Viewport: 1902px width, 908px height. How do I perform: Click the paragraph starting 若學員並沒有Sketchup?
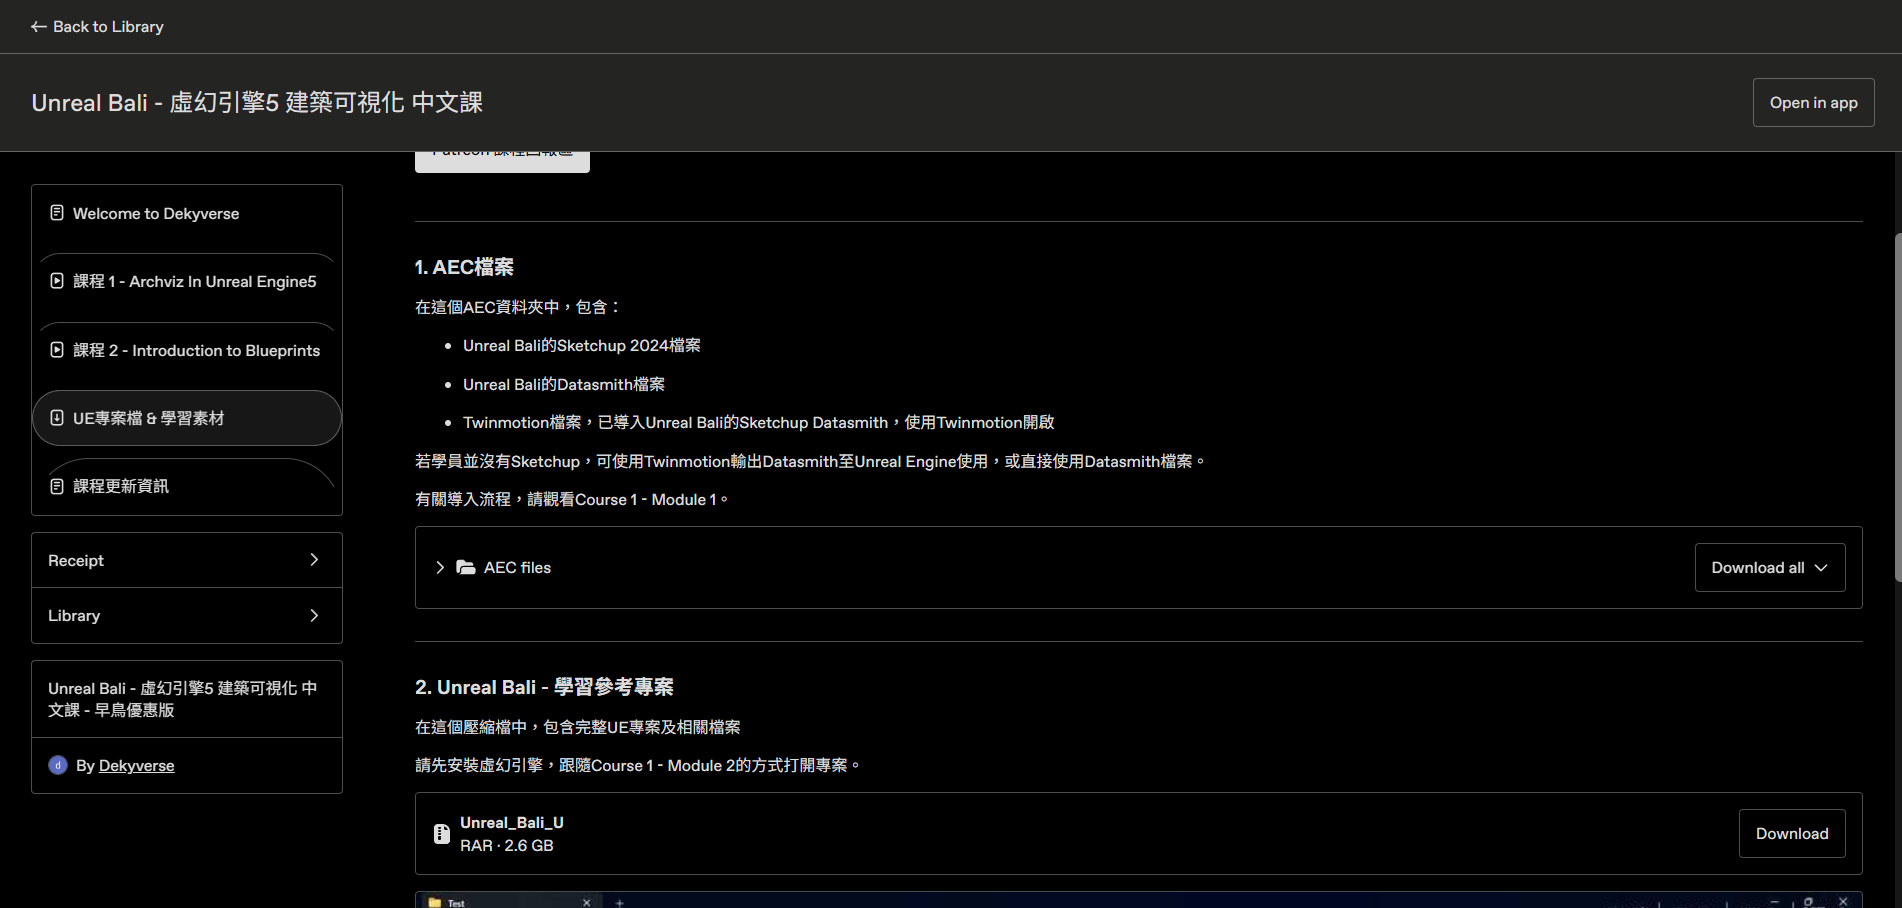811,462
